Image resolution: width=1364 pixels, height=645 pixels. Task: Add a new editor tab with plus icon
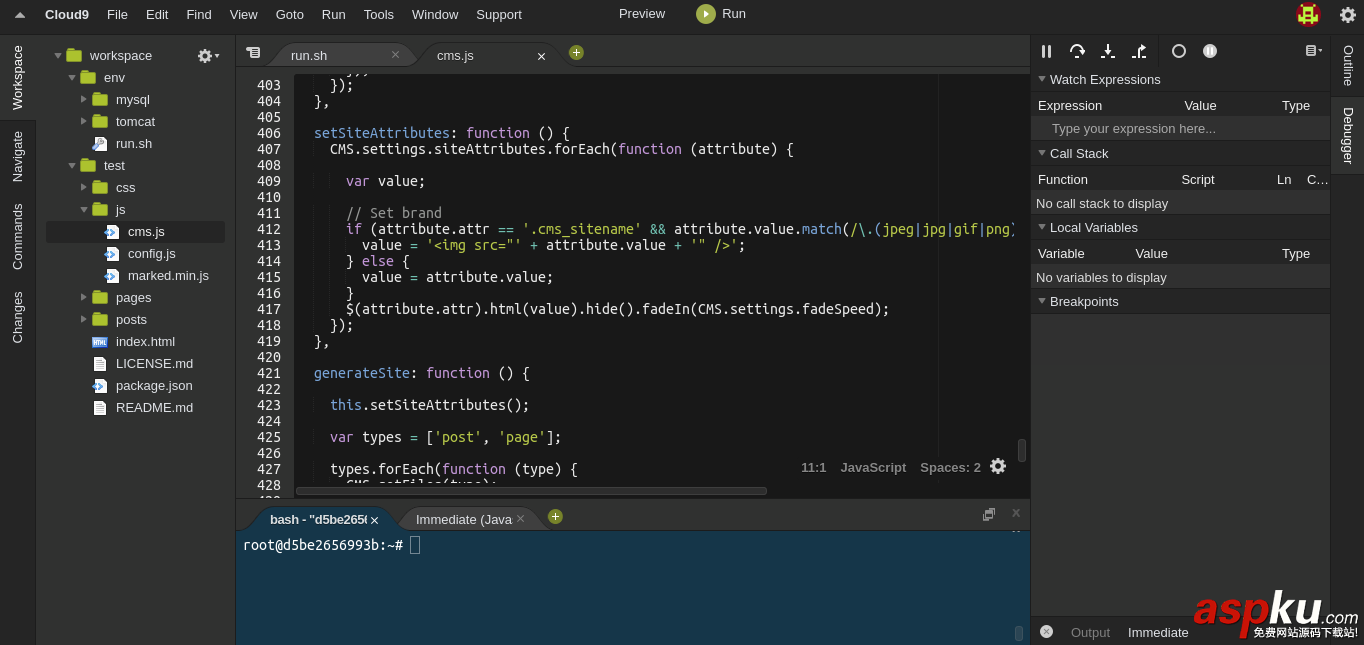(x=576, y=53)
